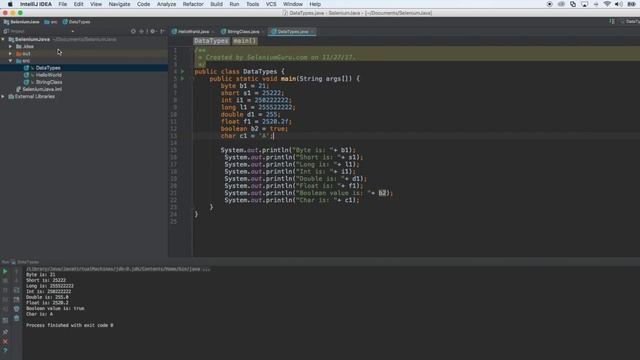640x360 pixels.
Task: Click the volume icon in the macOS menu bar
Action: 618,4
